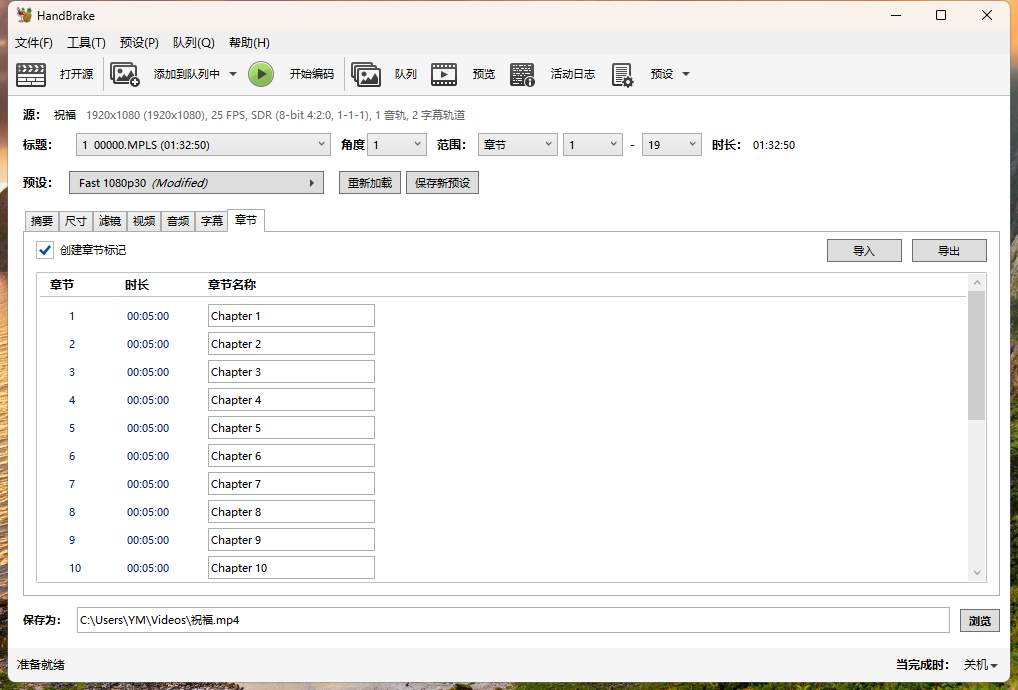The height and width of the screenshot is (690, 1018).
Task: Click the Preview film frame icon
Action: 443,74
